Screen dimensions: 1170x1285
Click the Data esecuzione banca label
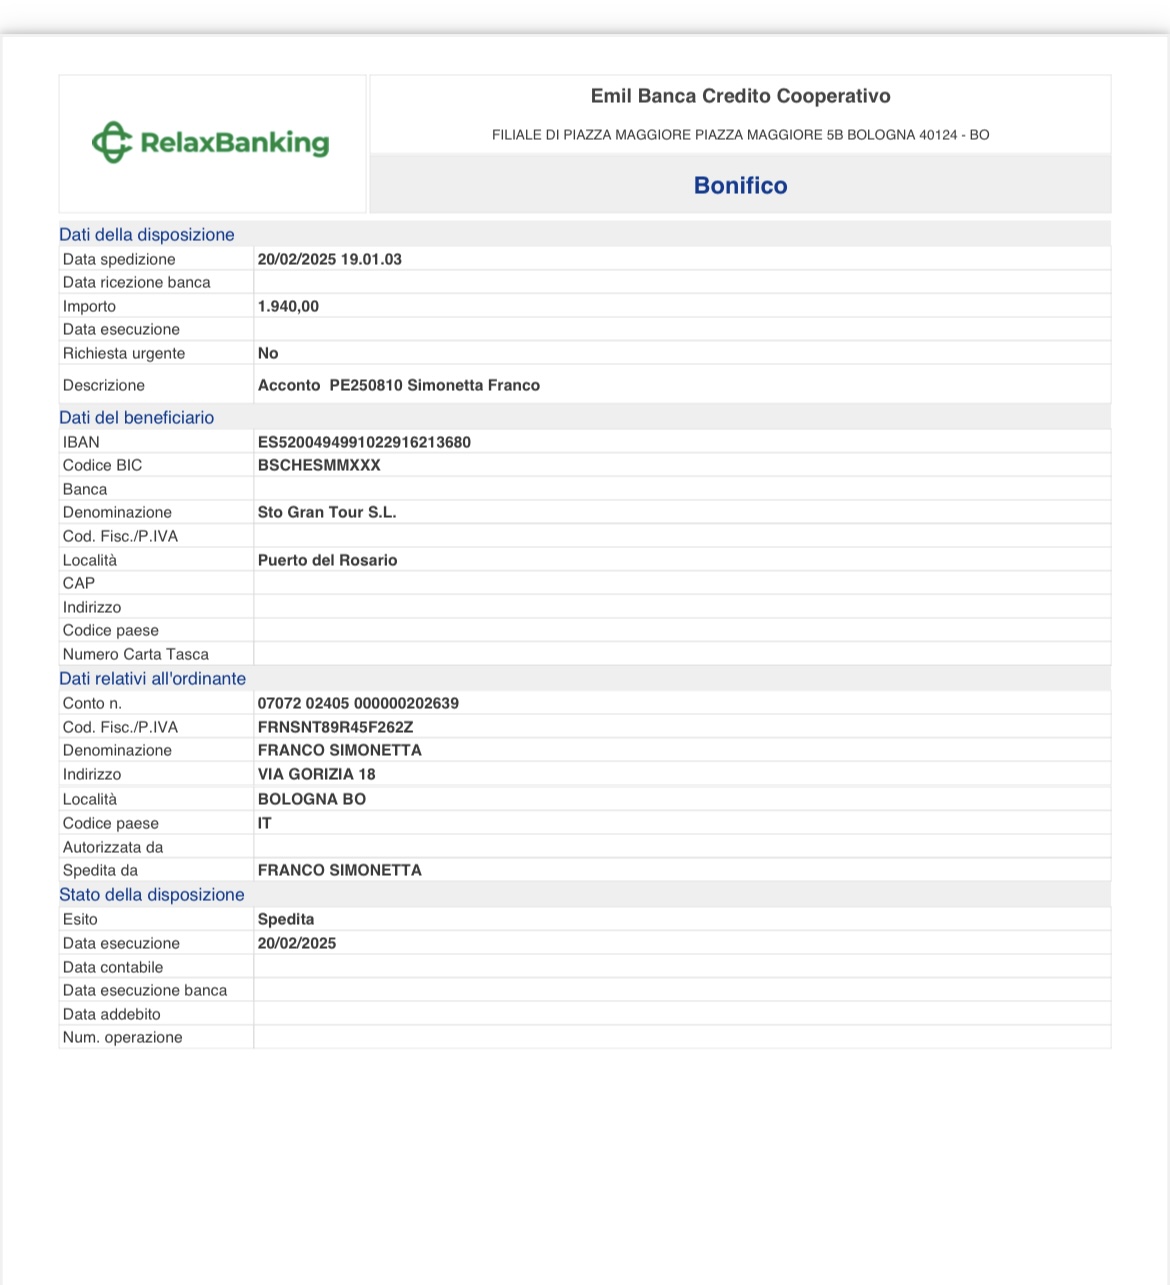coord(145,990)
